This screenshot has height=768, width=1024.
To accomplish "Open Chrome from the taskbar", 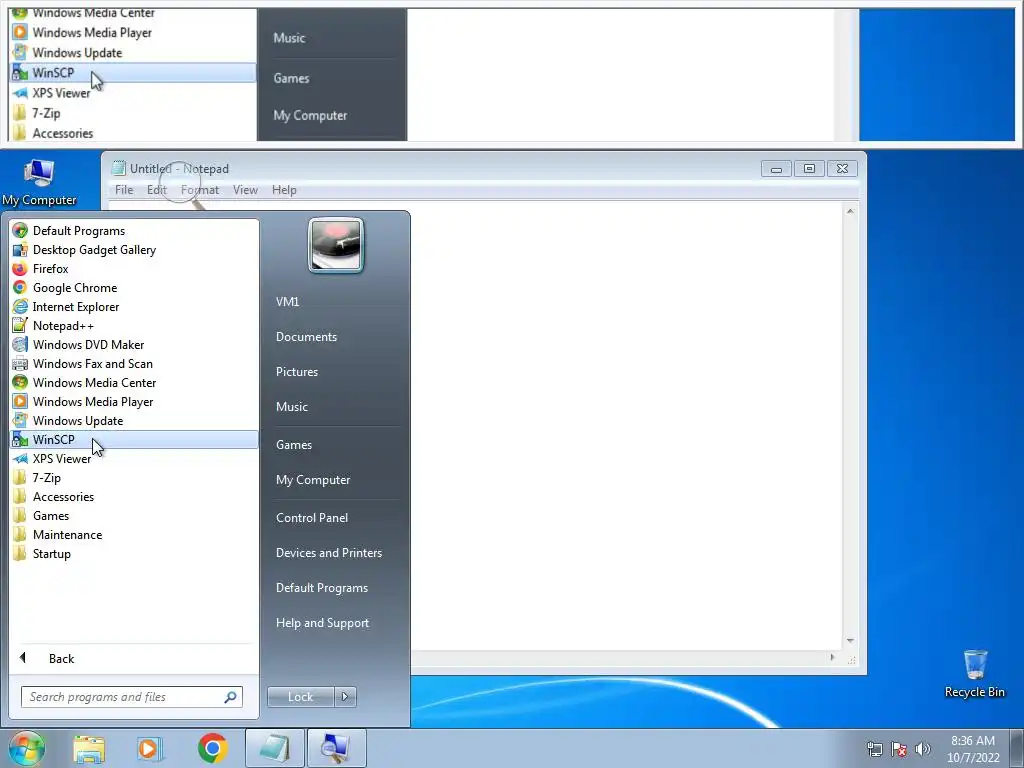I will pos(212,748).
